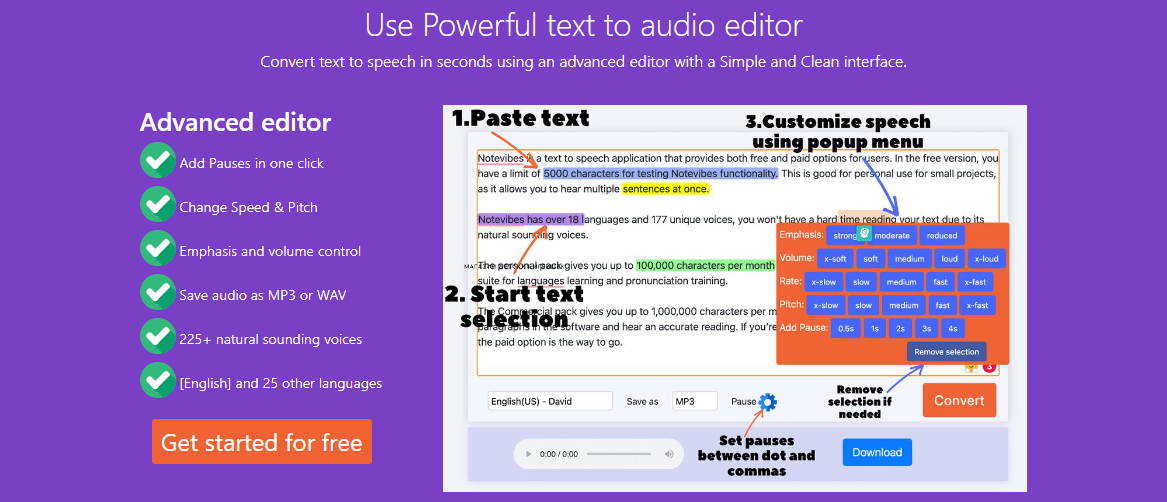Screen dimensions: 1167x502
Task: Set Rate row to x-fast
Action: tap(975, 282)
